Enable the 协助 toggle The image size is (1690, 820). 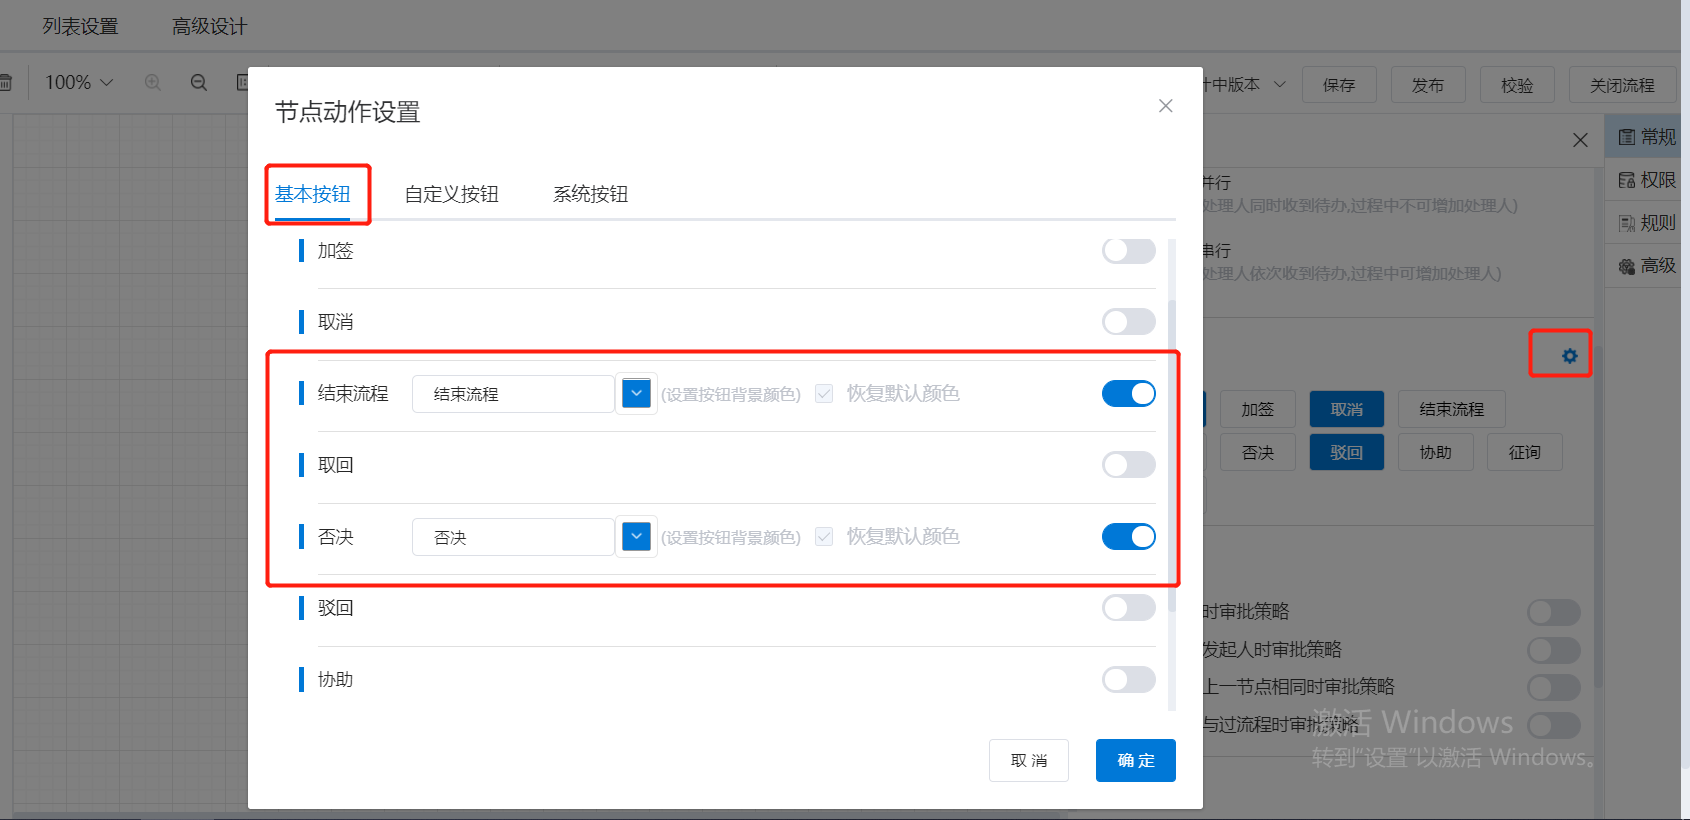(x=1129, y=680)
